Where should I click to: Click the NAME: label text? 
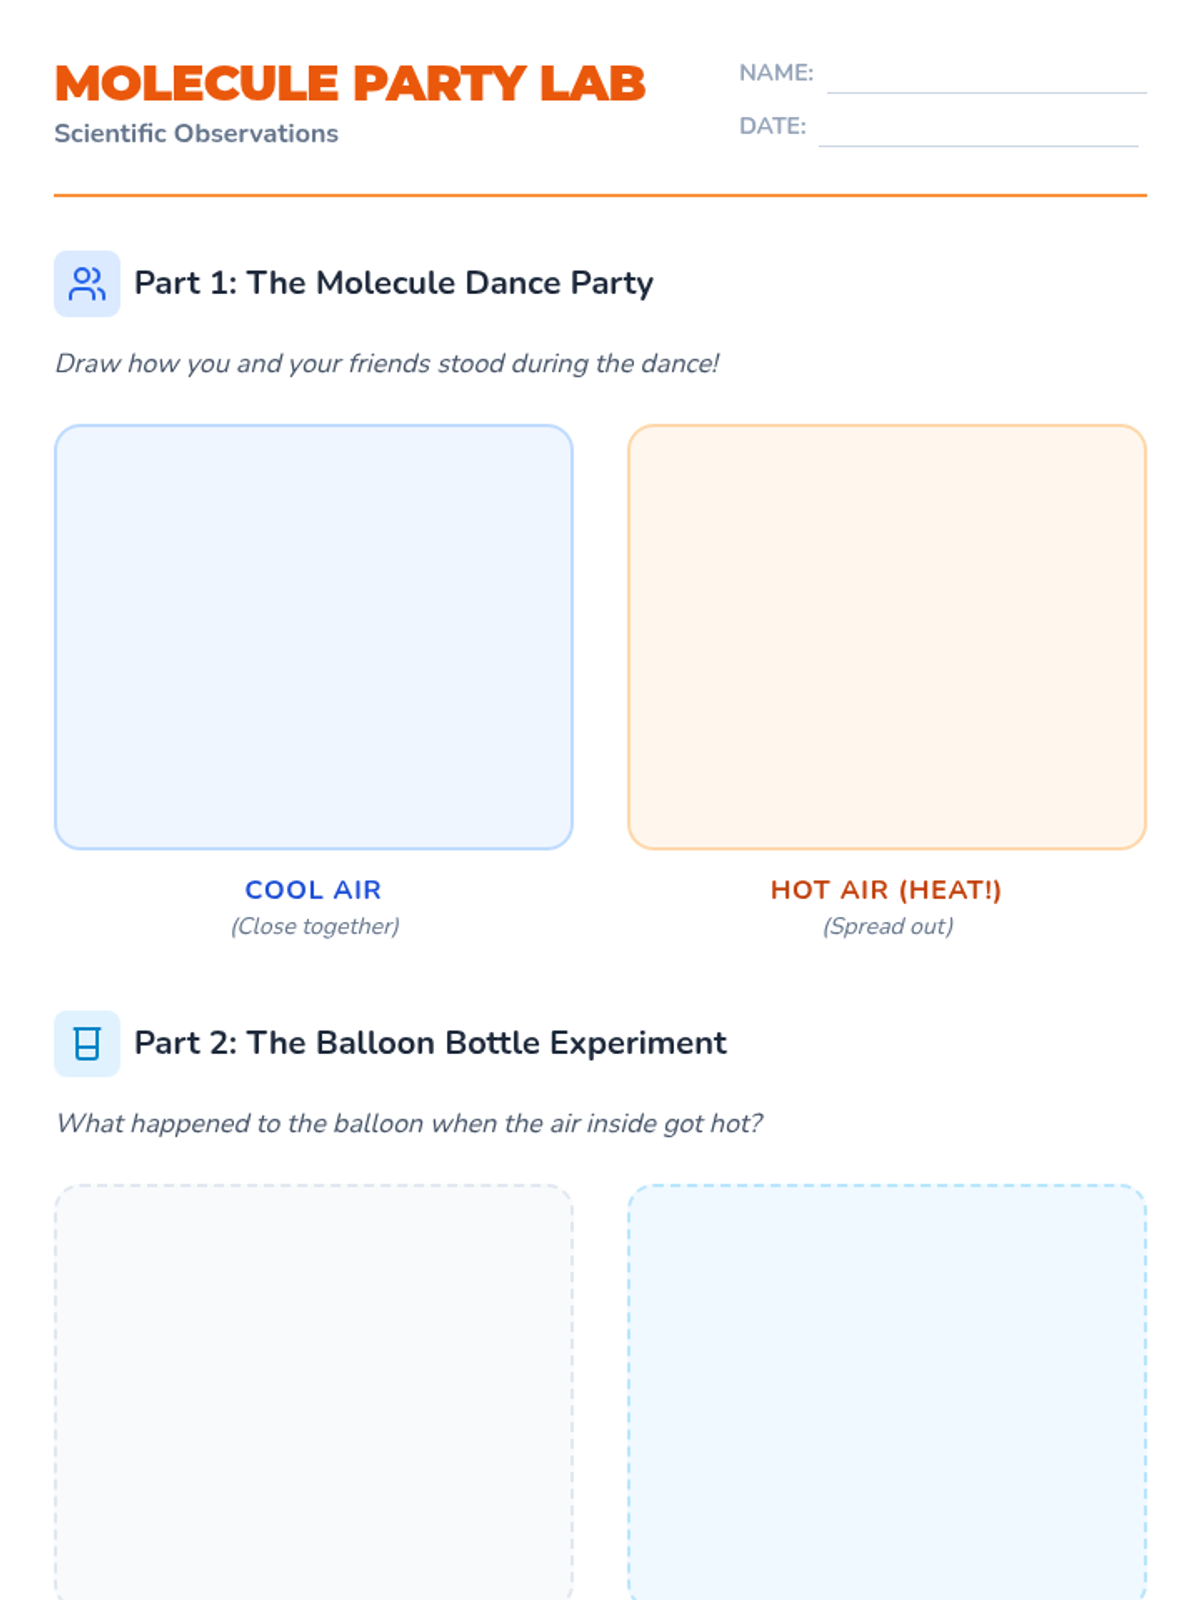click(776, 73)
